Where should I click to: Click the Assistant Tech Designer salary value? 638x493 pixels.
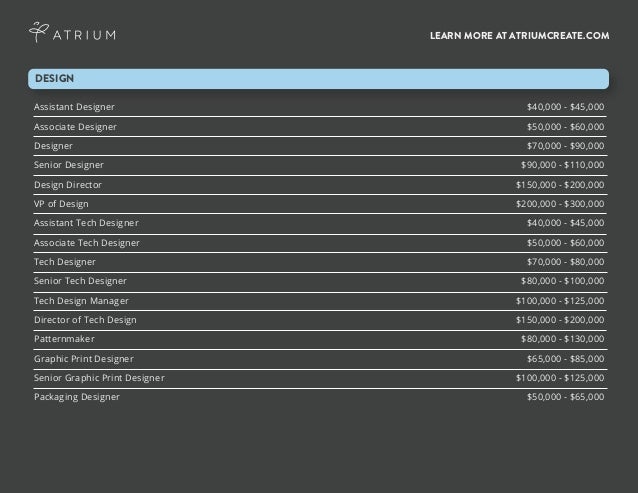coord(565,223)
